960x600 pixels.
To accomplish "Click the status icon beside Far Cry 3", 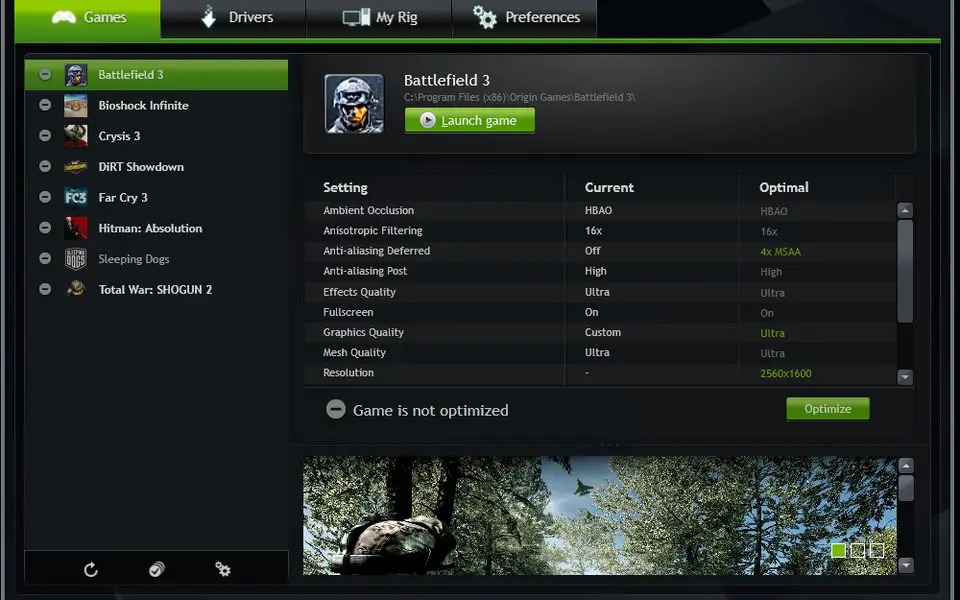I will pos(45,197).
